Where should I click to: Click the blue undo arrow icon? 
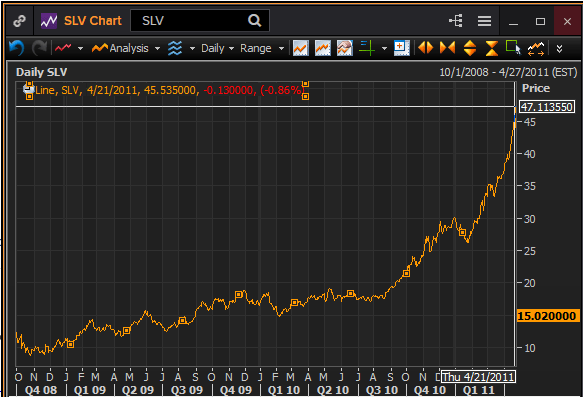(16, 48)
